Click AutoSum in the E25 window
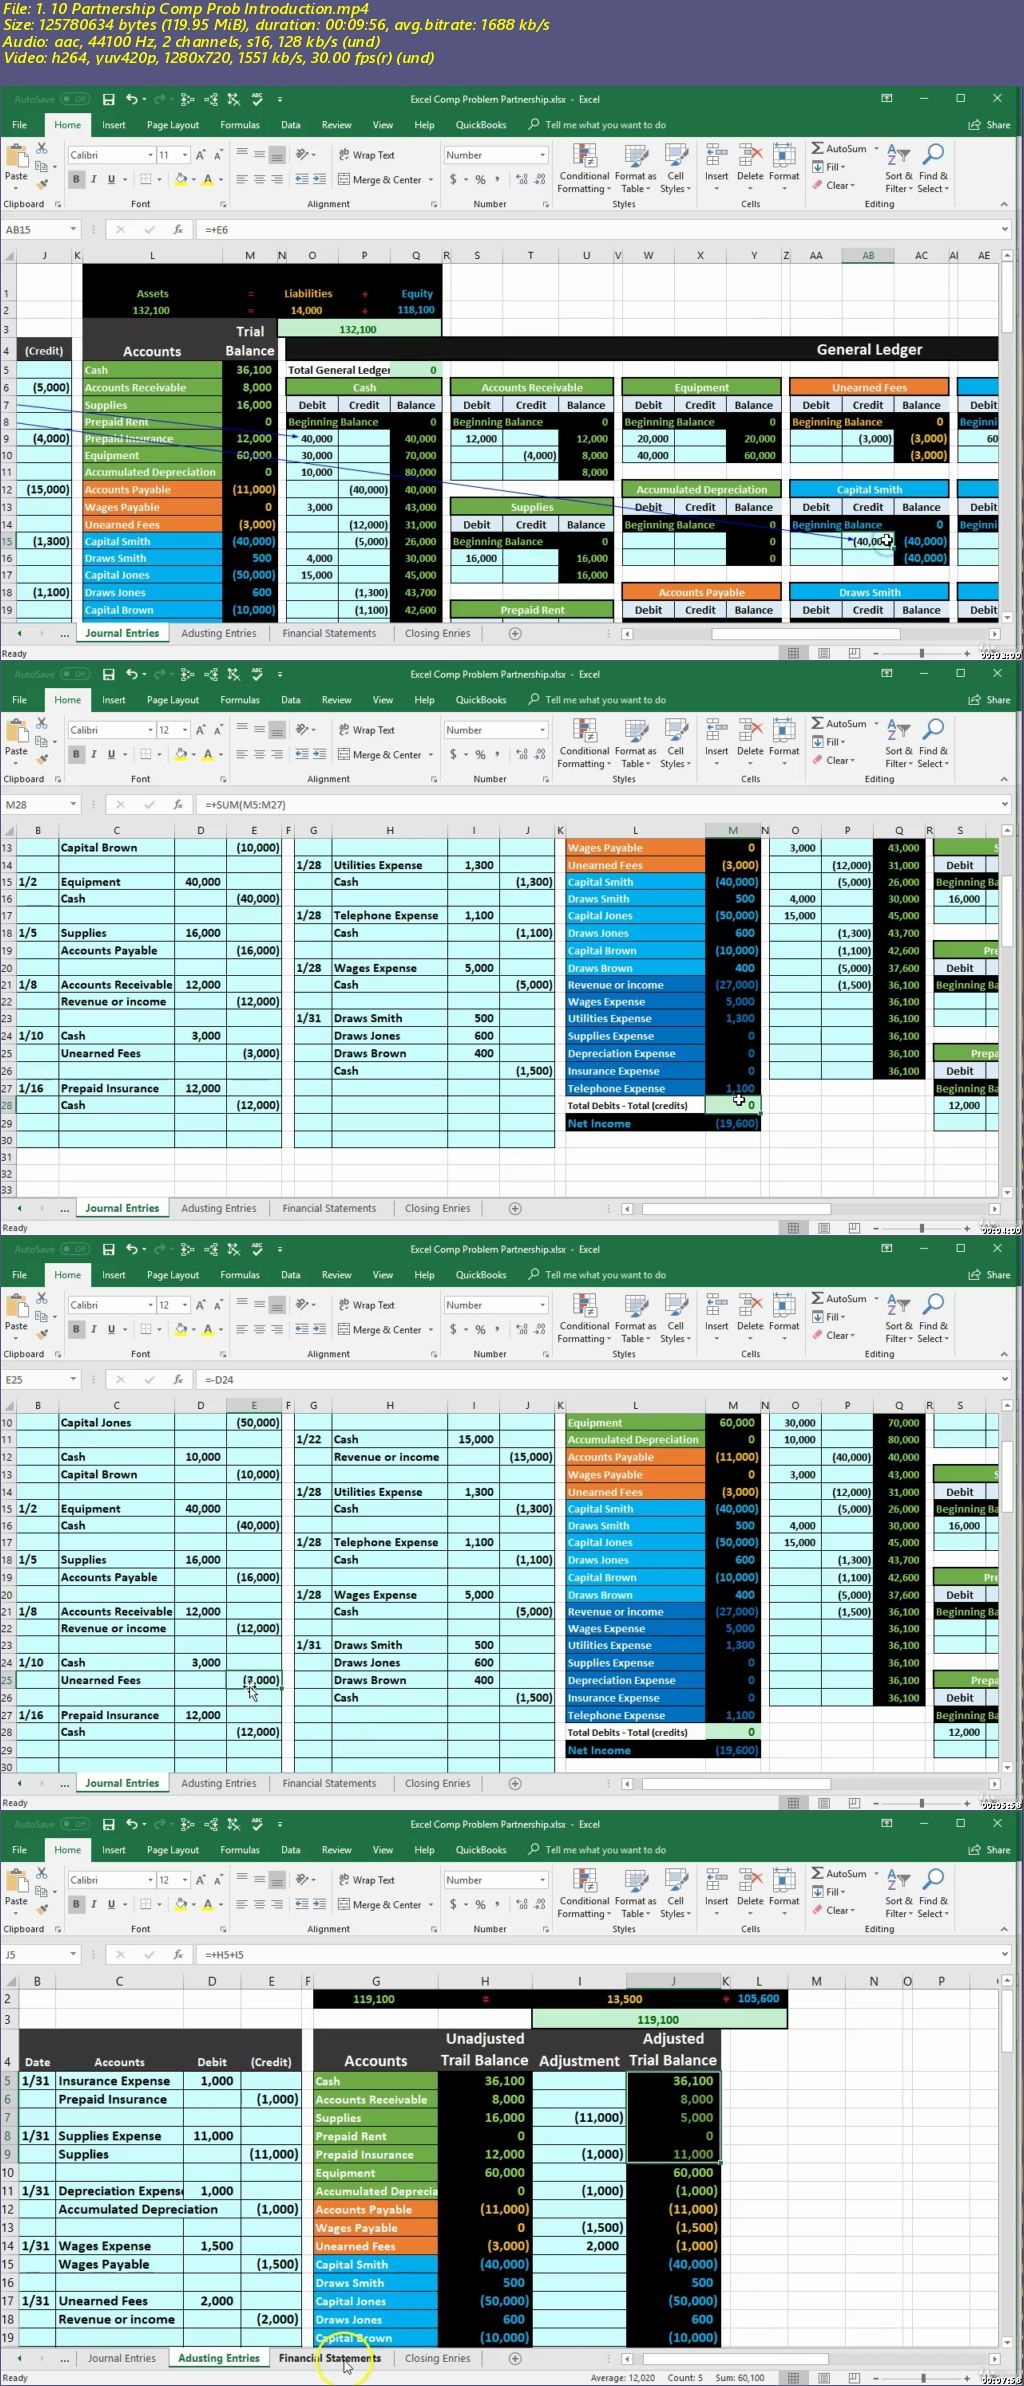This screenshot has height=2386, width=1024. coord(840,1298)
